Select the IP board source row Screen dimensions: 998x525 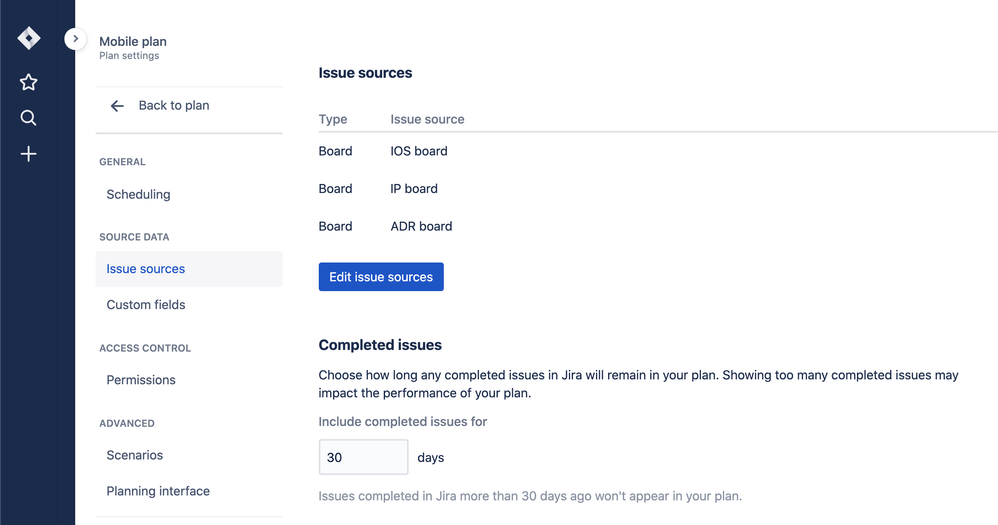414,189
